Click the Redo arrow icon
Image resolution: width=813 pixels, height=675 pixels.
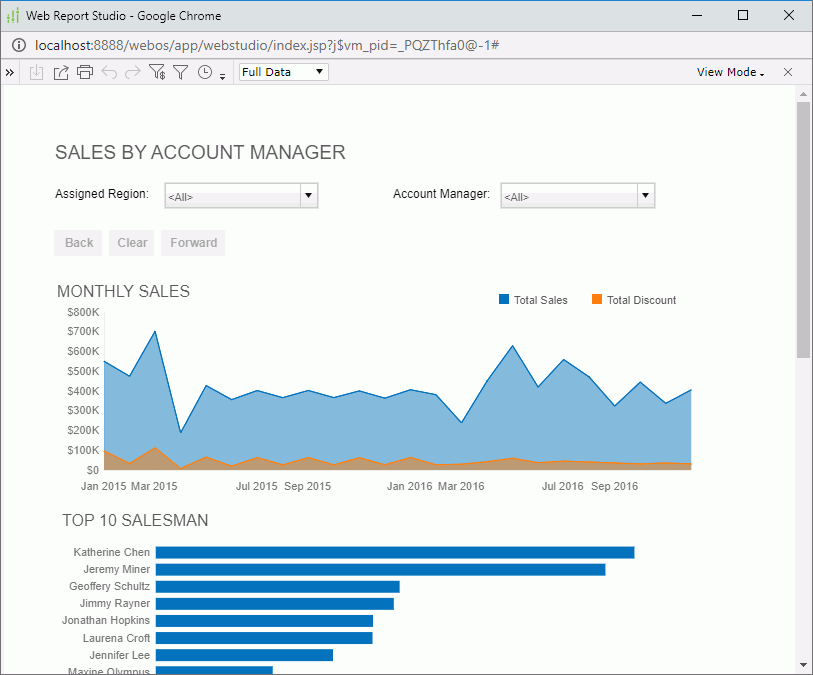click(132, 72)
